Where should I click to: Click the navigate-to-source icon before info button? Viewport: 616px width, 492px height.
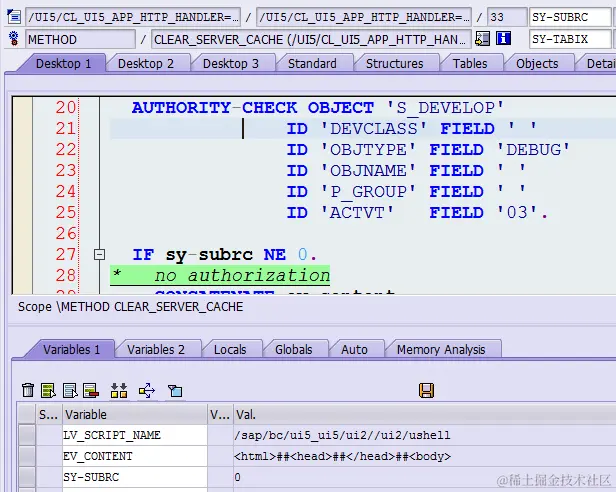click(x=482, y=39)
